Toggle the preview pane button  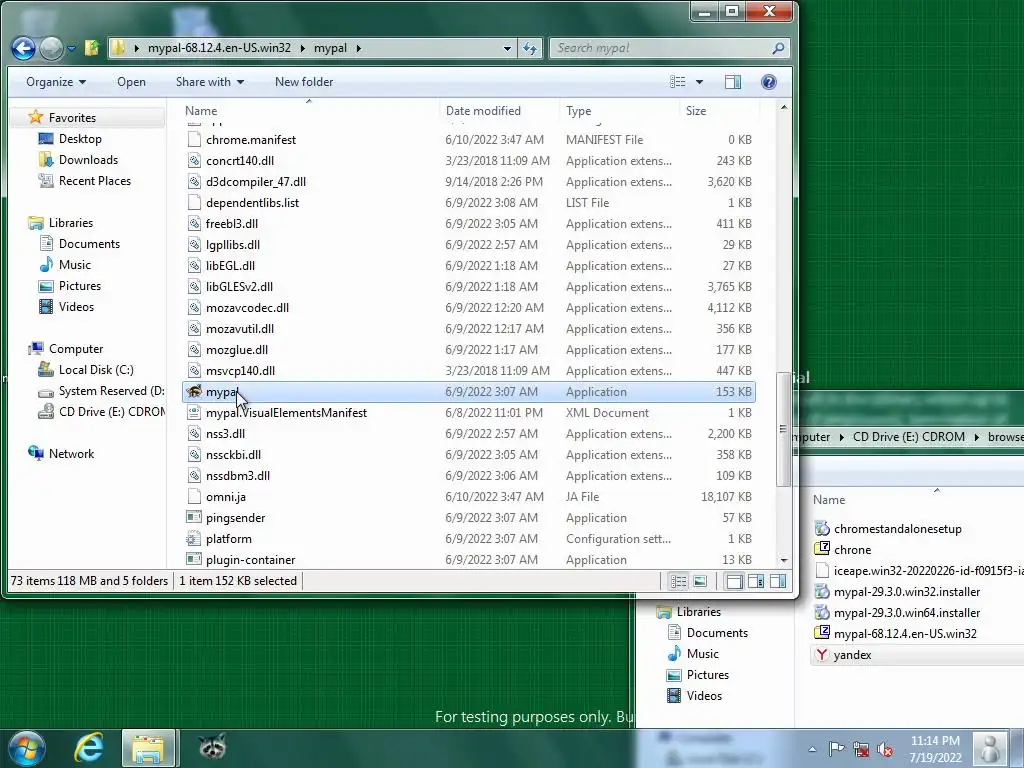(733, 82)
